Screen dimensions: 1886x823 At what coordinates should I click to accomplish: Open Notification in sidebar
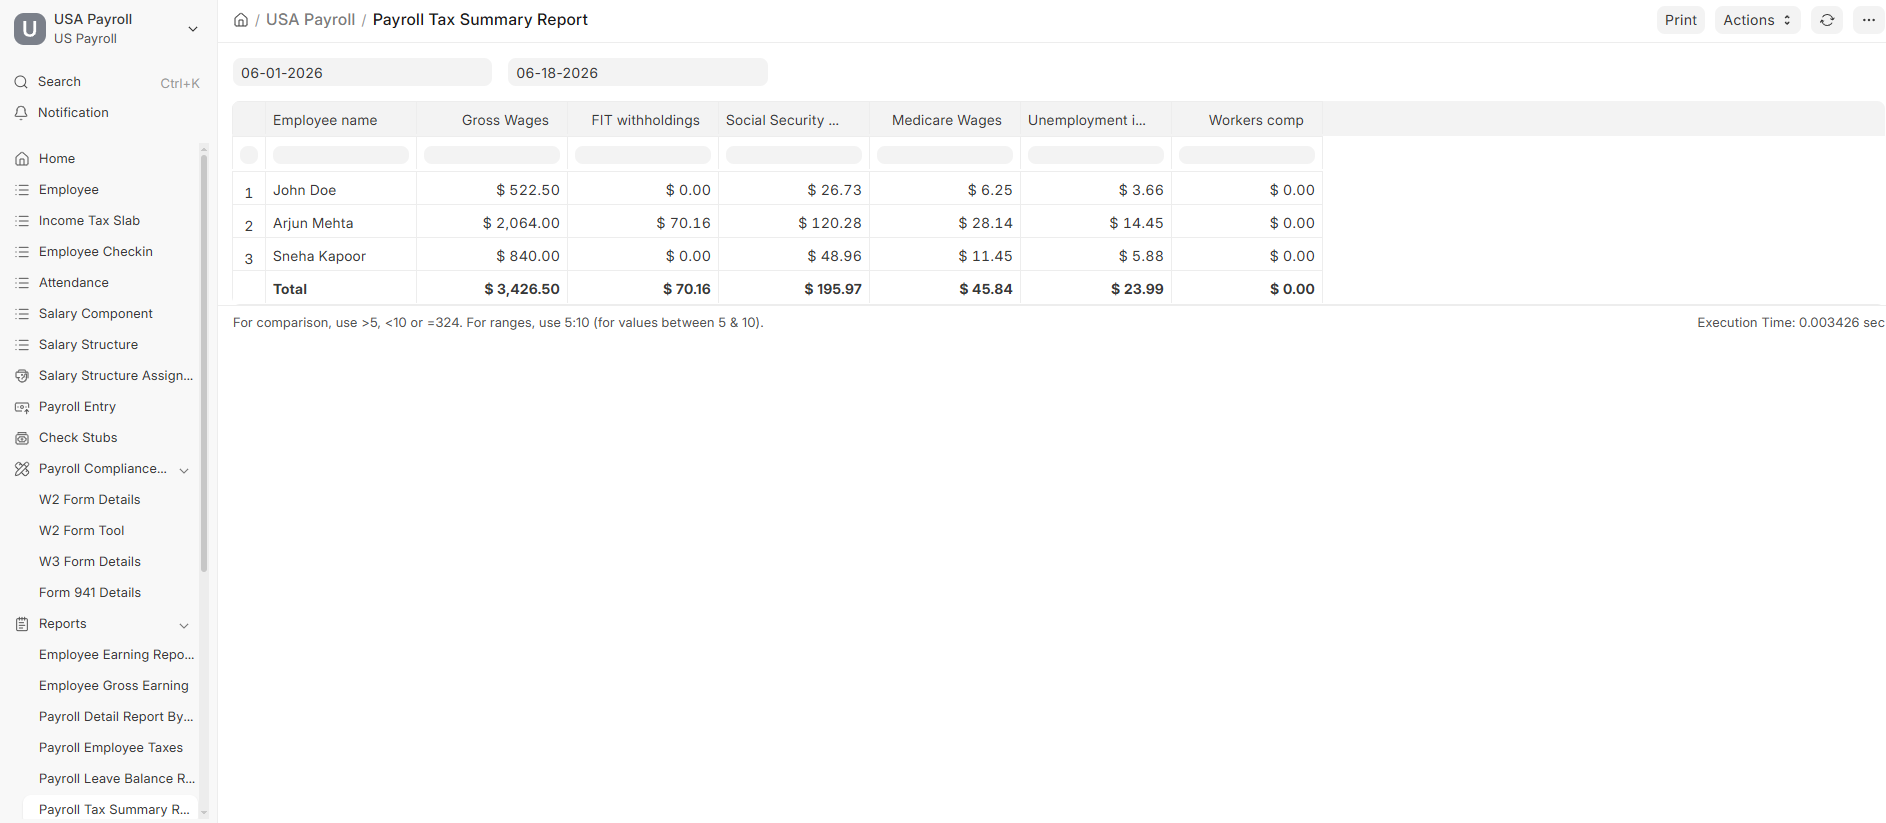click(107, 113)
